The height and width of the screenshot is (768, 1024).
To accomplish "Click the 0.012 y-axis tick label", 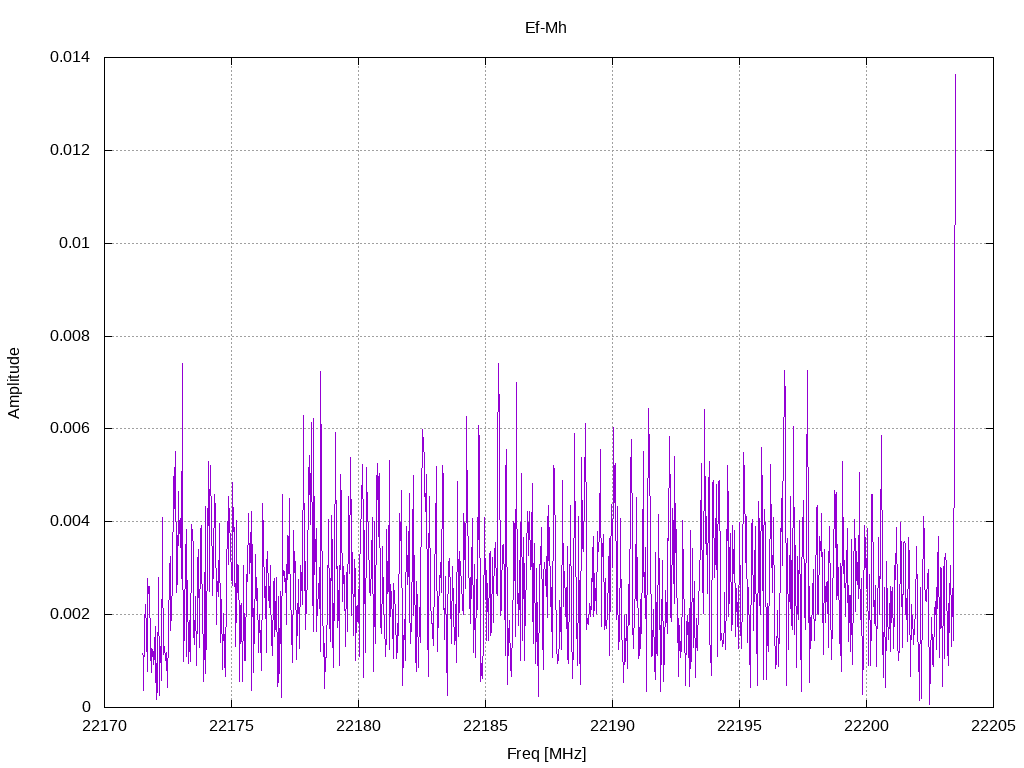I will pos(70,150).
